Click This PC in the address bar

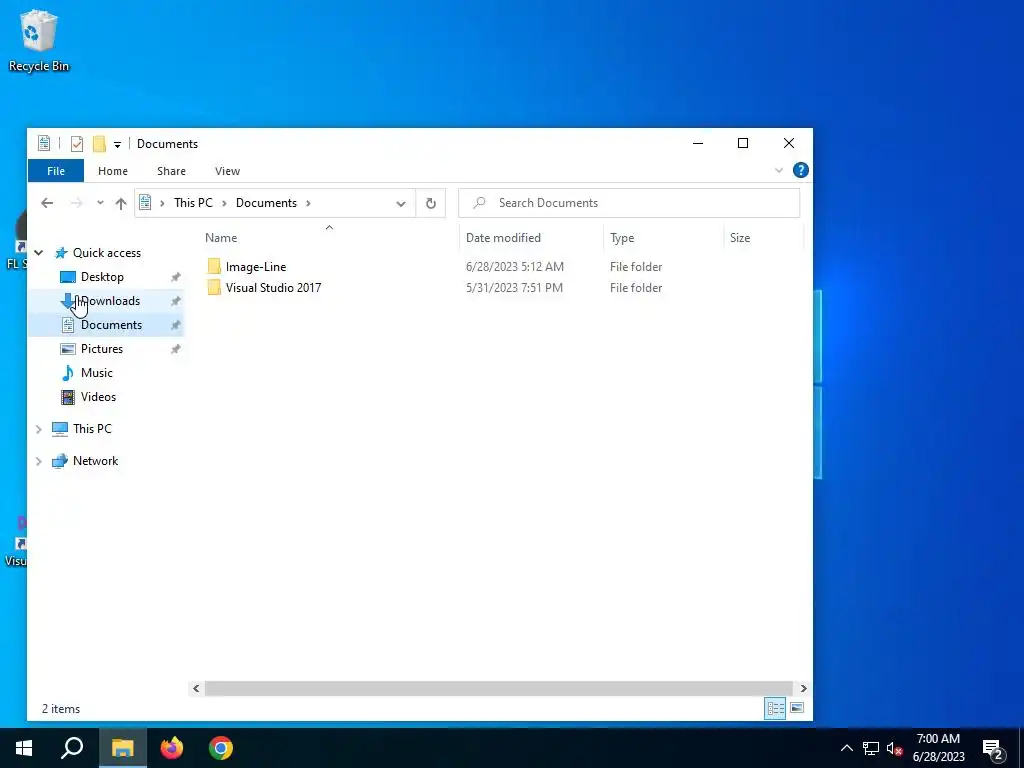pyautogui.click(x=193, y=203)
